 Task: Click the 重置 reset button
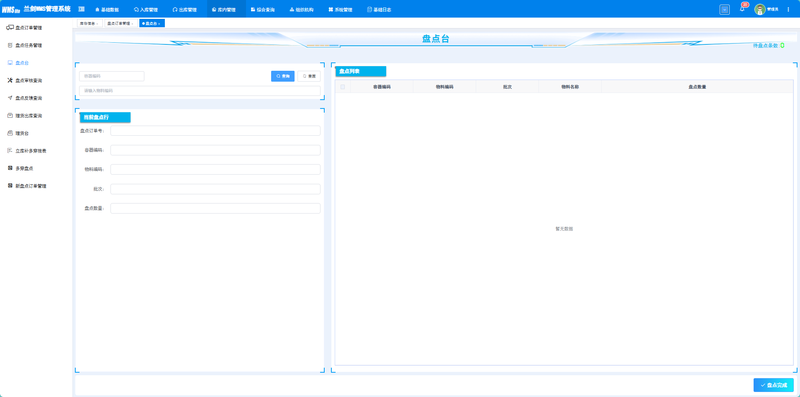point(309,76)
